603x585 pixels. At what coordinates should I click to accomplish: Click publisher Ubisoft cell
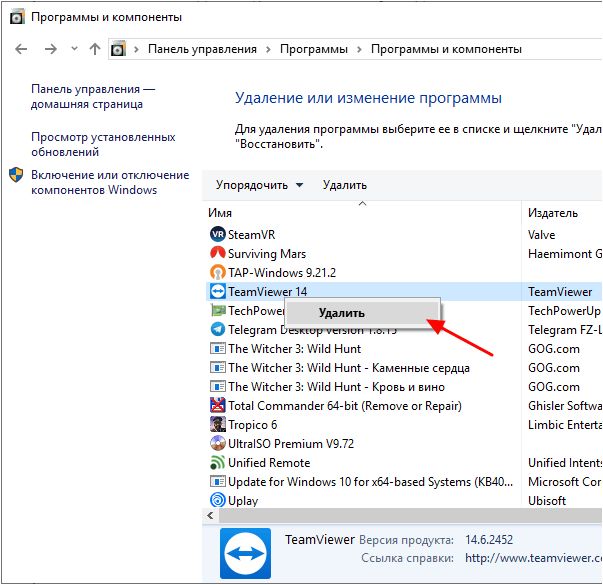[546, 501]
